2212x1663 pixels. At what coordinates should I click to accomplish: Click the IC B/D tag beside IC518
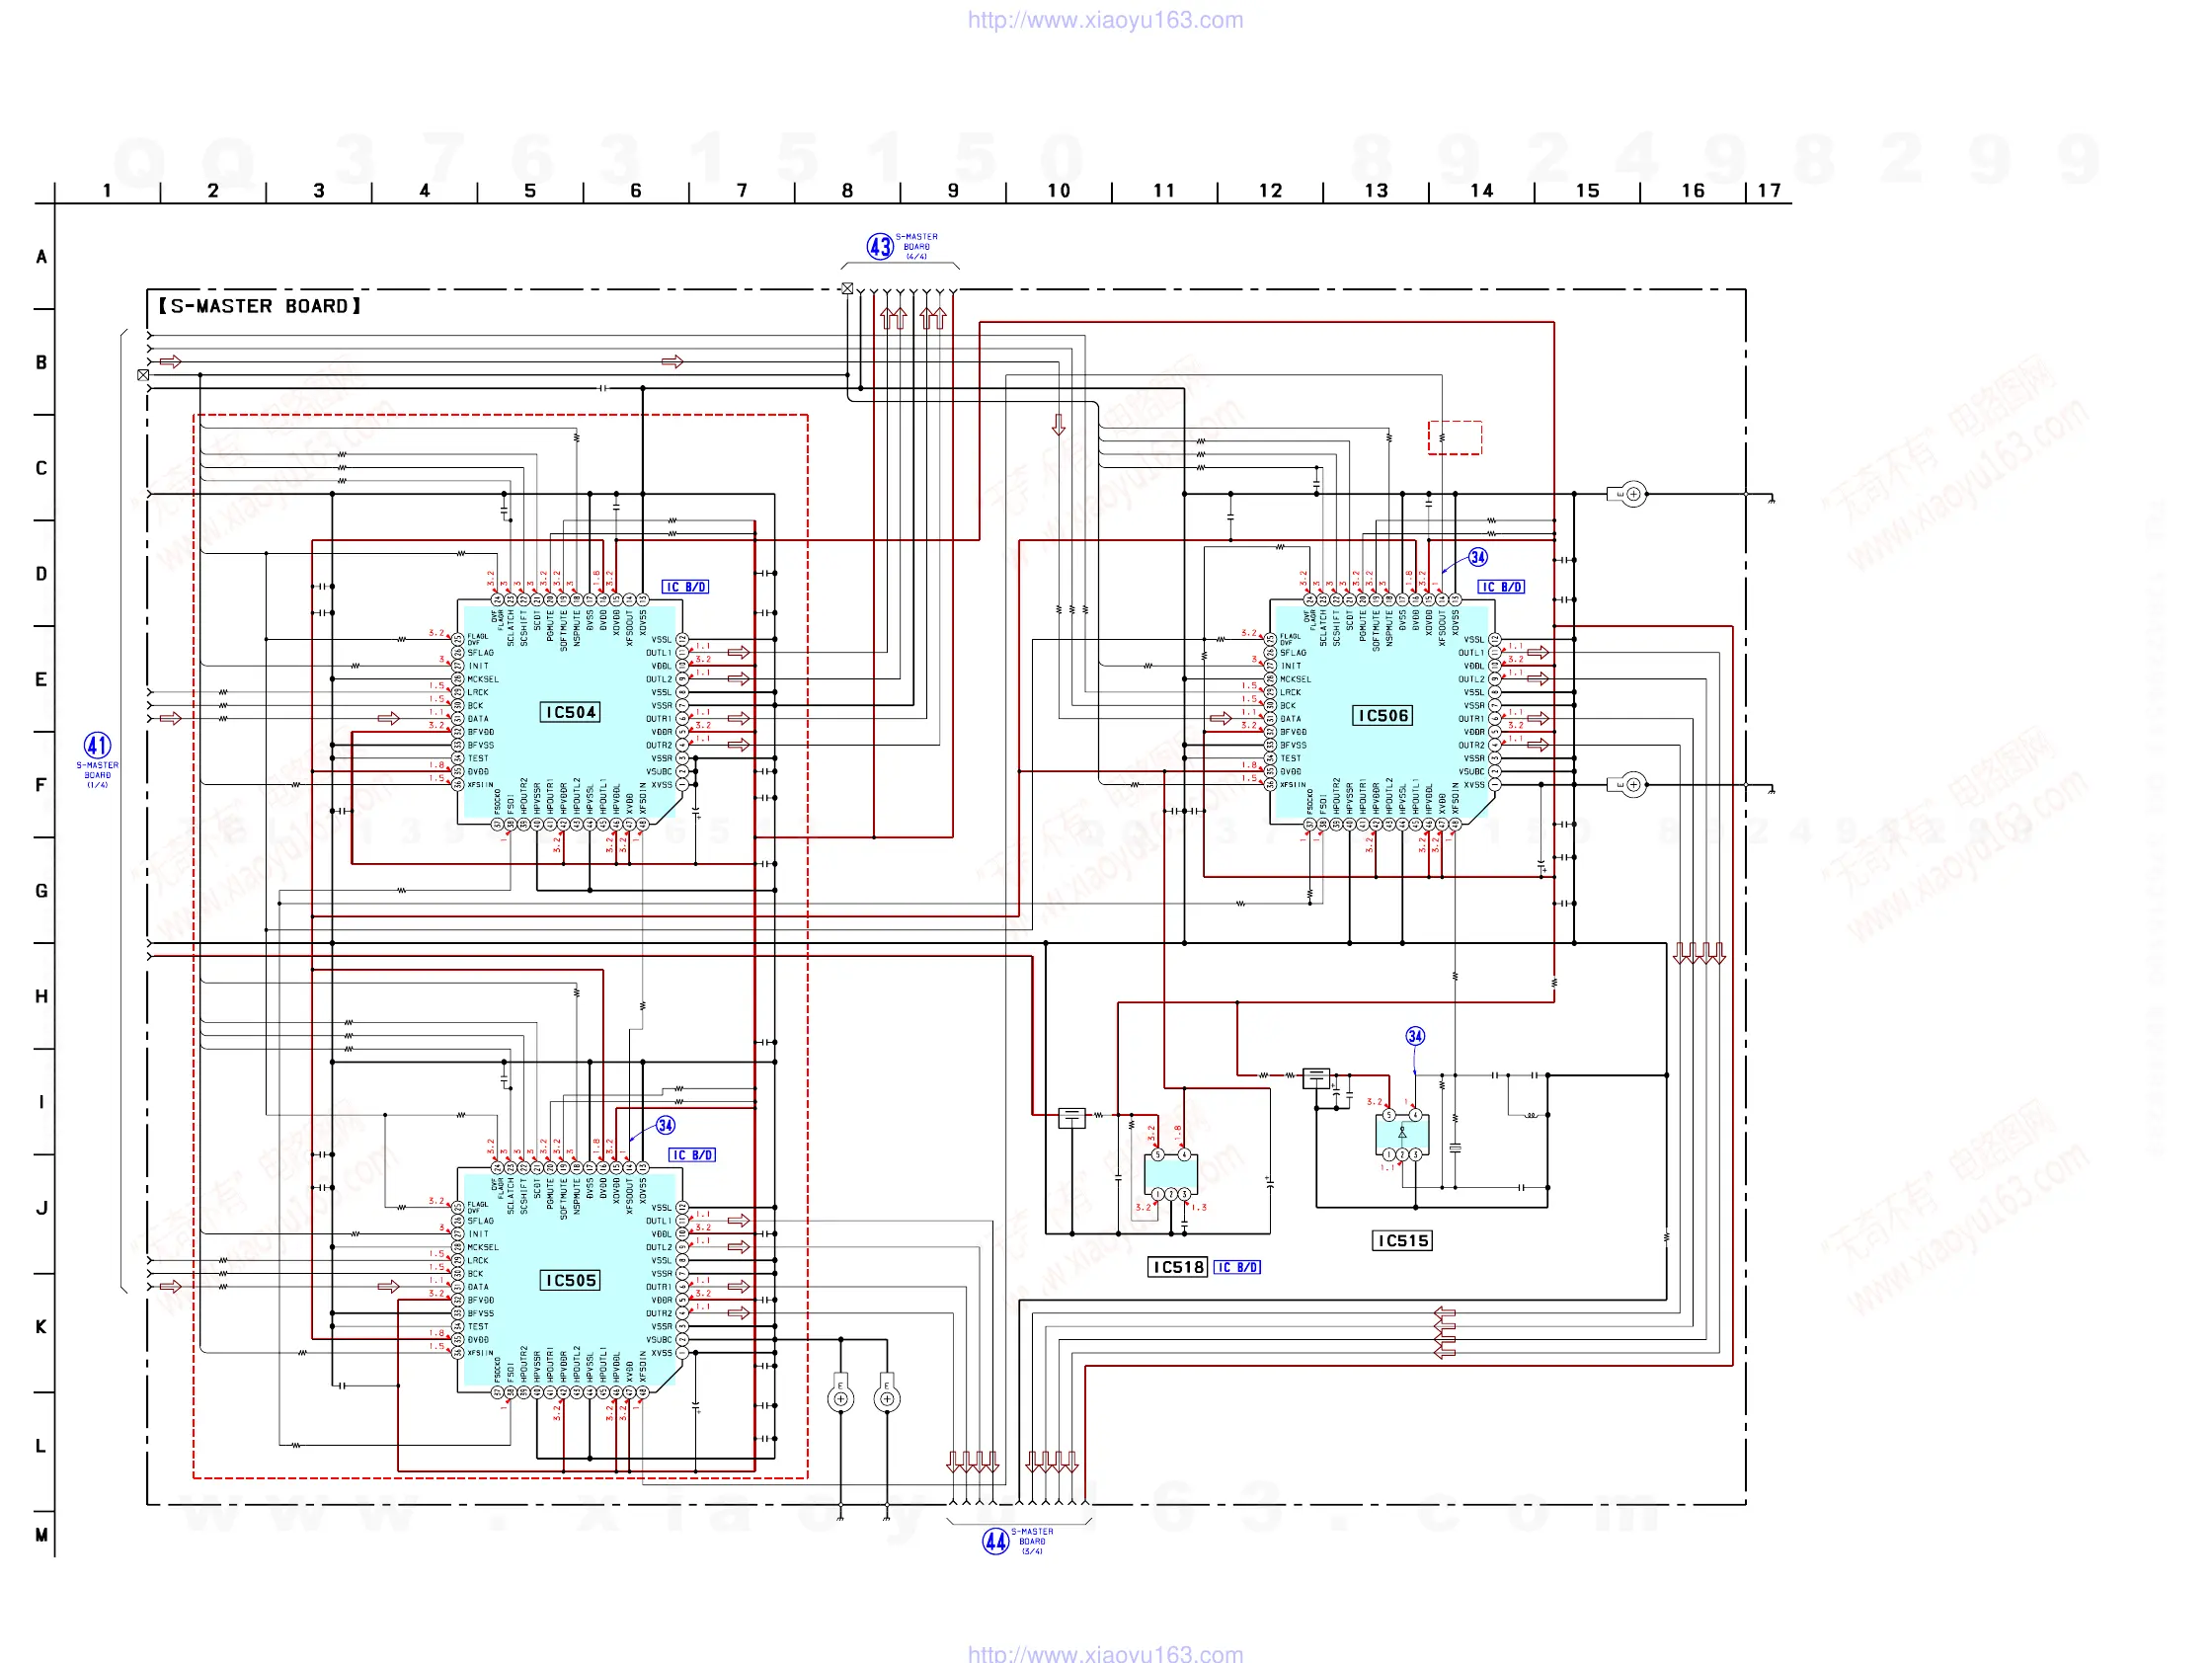(x=1237, y=1267)
